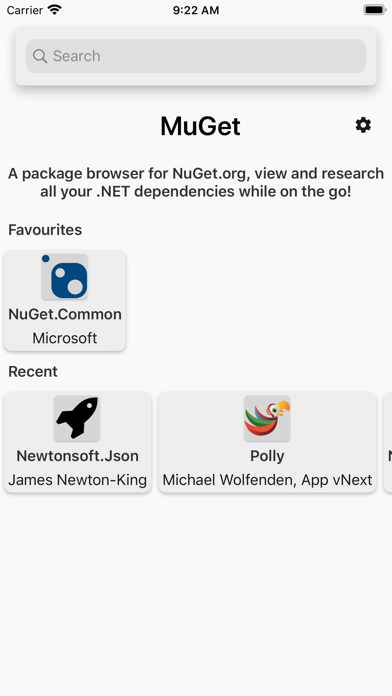The width and height of the screenshot is (392, 696).
Task: Tap the MuGet title heading
Action: [200, 126]
